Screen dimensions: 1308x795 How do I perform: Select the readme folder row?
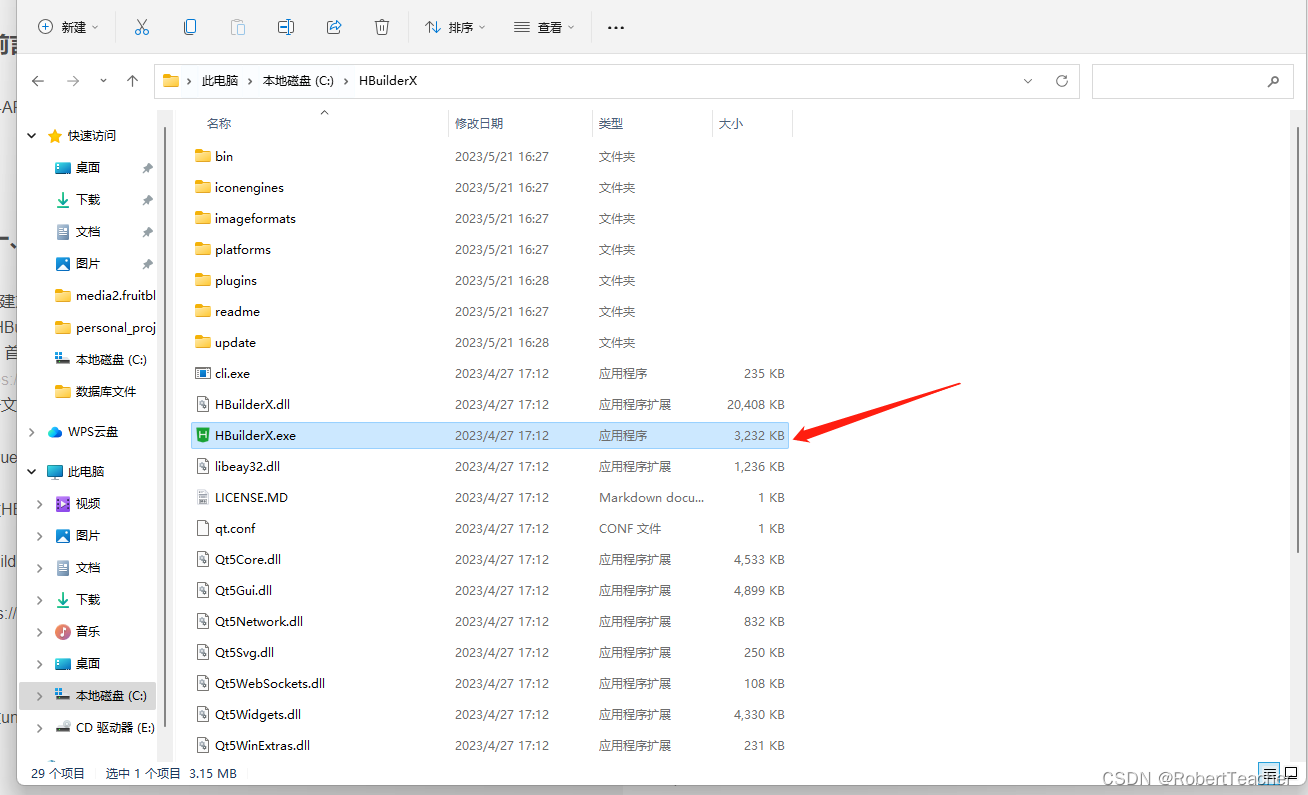click(490, 311)
